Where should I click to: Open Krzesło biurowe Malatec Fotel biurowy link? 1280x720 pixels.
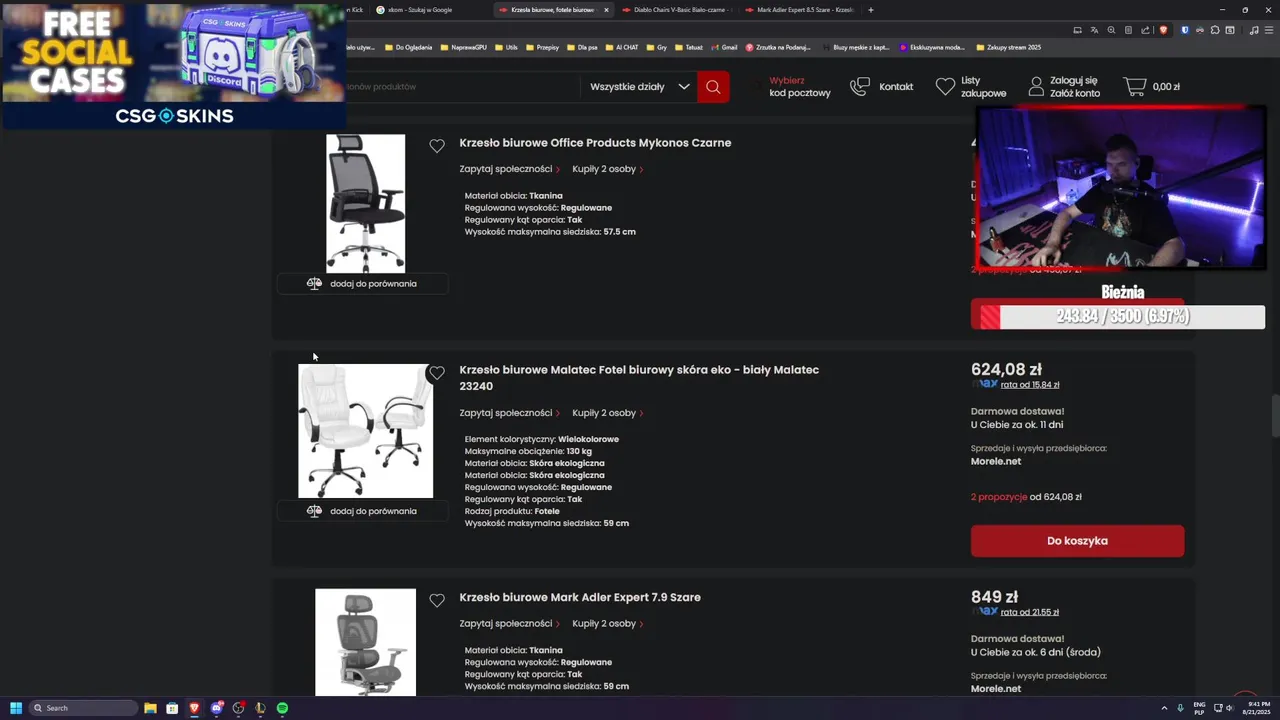(639, 378)
